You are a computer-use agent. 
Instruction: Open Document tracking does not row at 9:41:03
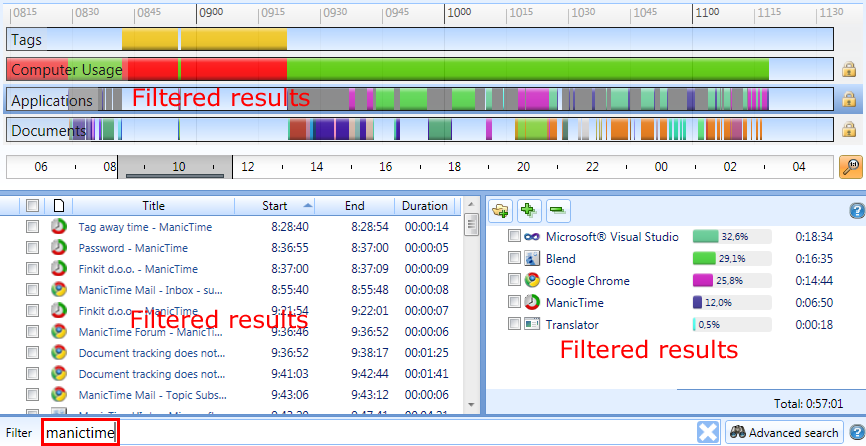[x=152, y=374]
